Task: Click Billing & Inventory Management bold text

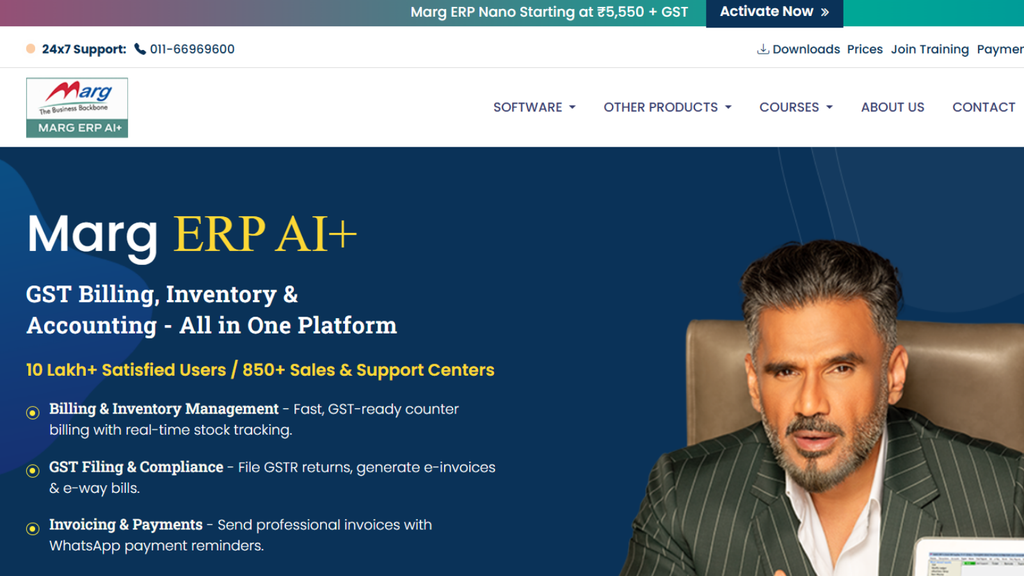Action: point(164,409)
